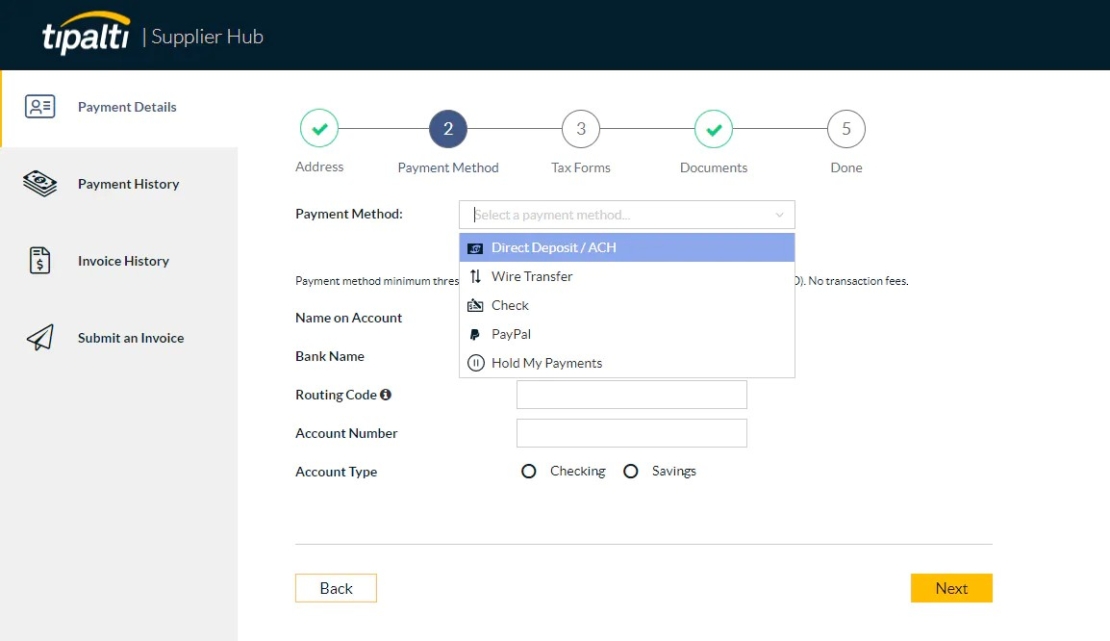Open the Payment History section
Viewport: 1110px width, 641px height.
[128, 183]
